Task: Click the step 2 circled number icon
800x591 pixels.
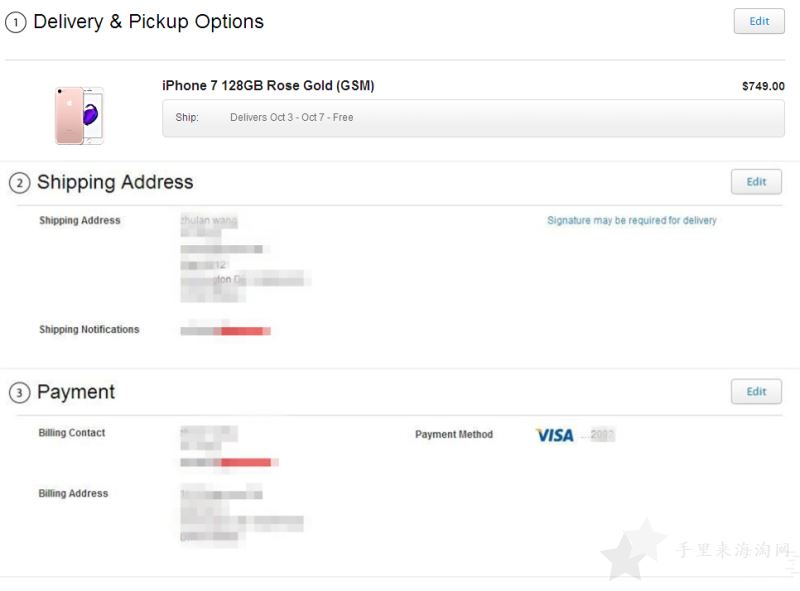Action: point(19,183)
